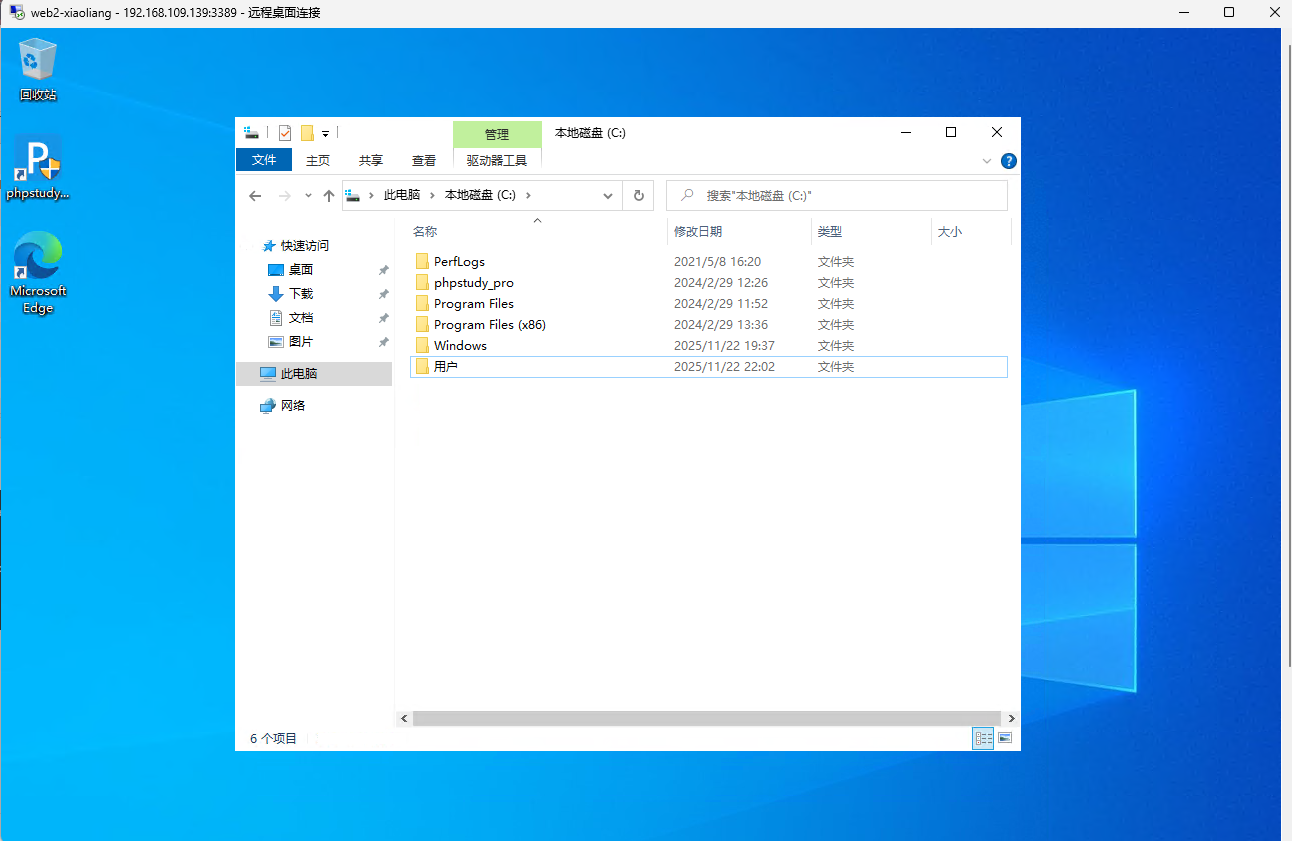Click the drive icon in Explorer title bar
Screen dimensions: 1292x841
pyautogui.click(x=251, y=133)
